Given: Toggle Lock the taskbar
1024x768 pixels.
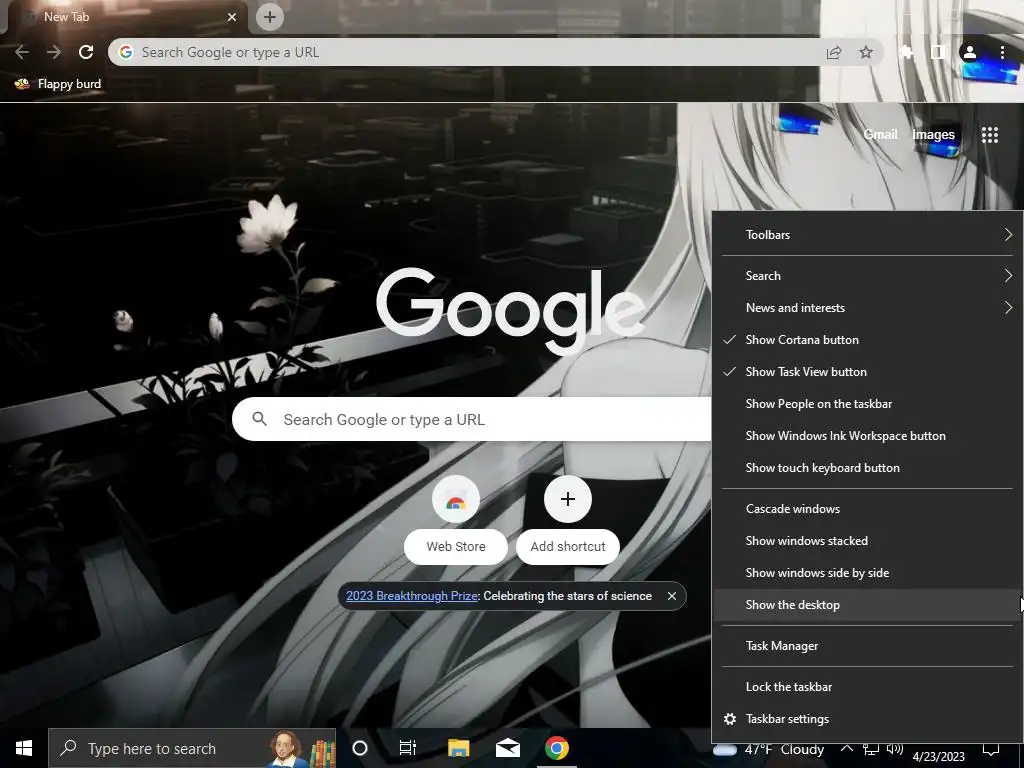Looking at the screenshot, I should [x=867, y=687].
